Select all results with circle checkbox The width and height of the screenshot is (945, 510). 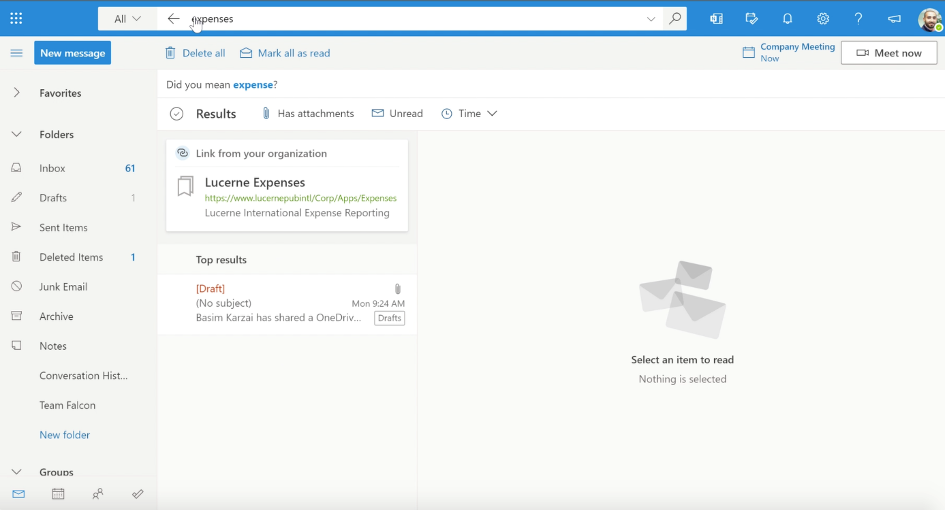(x=176, y=113)
